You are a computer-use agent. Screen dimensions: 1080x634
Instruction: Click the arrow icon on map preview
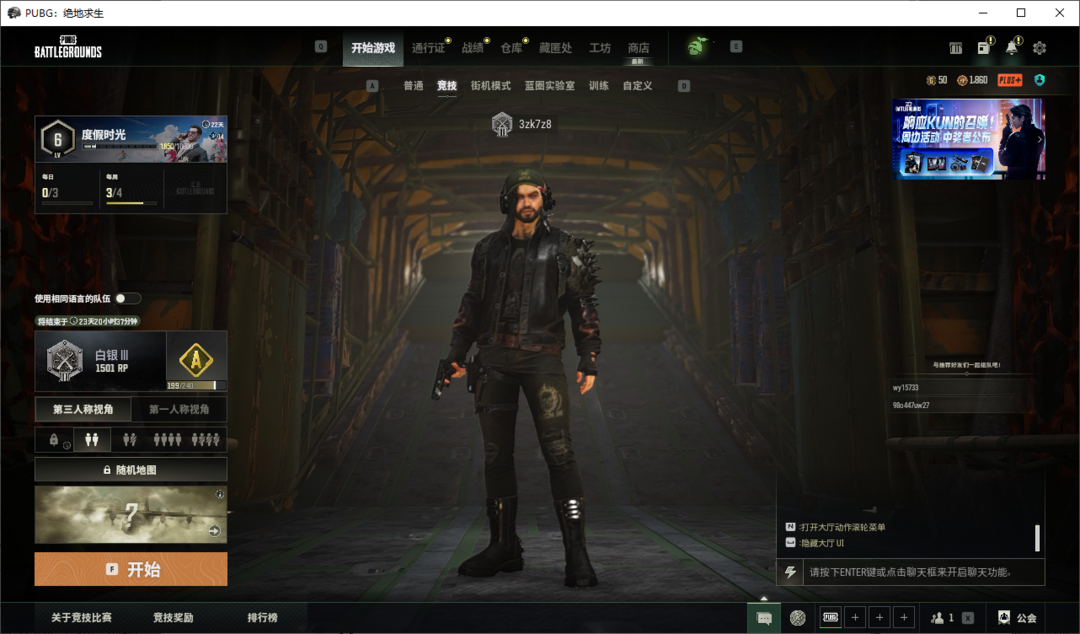pyautogui.click(x=214, y=531)
